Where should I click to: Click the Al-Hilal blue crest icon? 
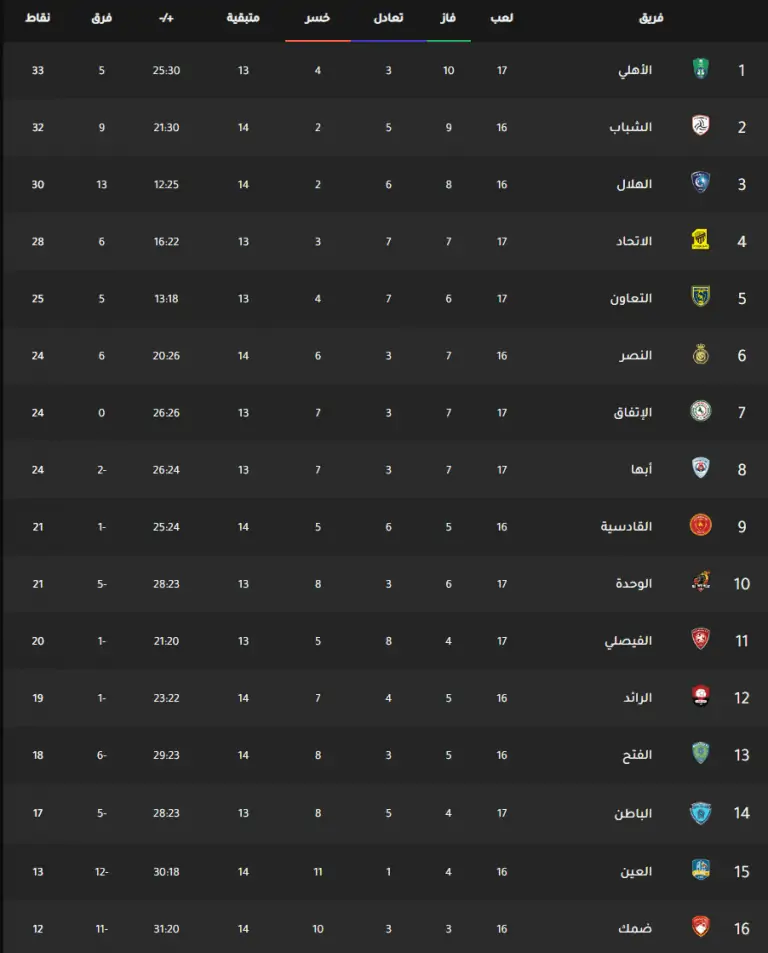701,182
